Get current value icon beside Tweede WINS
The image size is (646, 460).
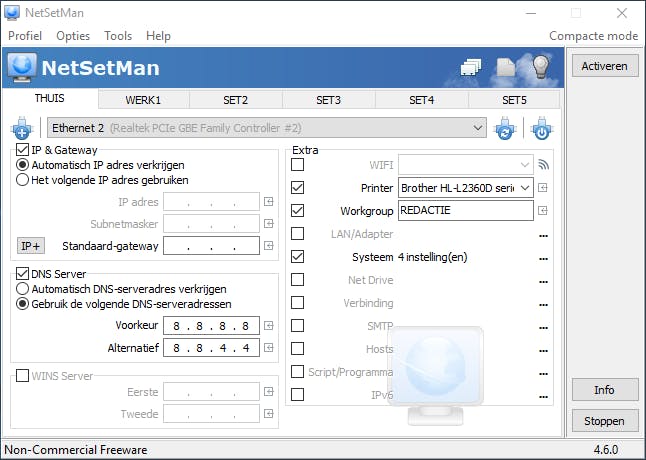(269, 413)
